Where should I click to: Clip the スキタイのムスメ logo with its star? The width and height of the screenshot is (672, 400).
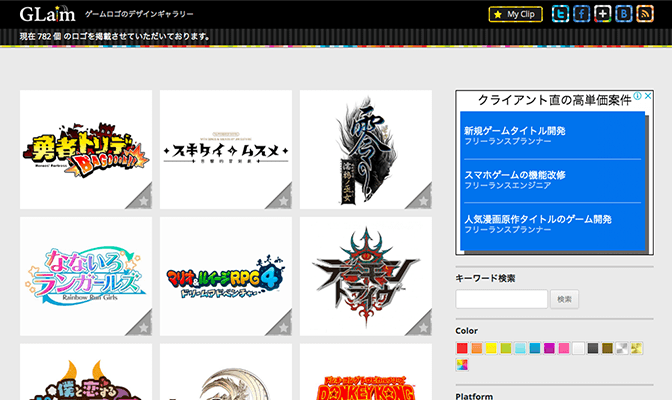click(x=283, y=200)
